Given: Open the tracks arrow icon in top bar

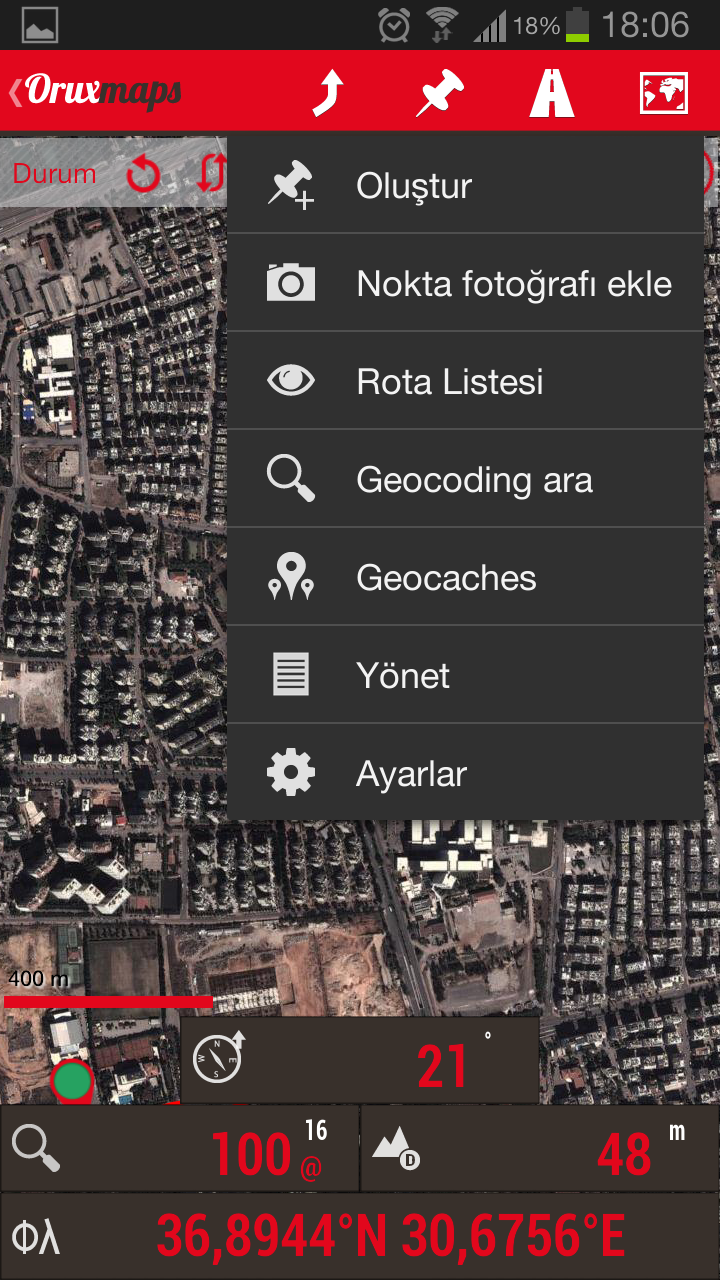Looking at the screenshot, I should pyautogui.click(x=328, y=92).
